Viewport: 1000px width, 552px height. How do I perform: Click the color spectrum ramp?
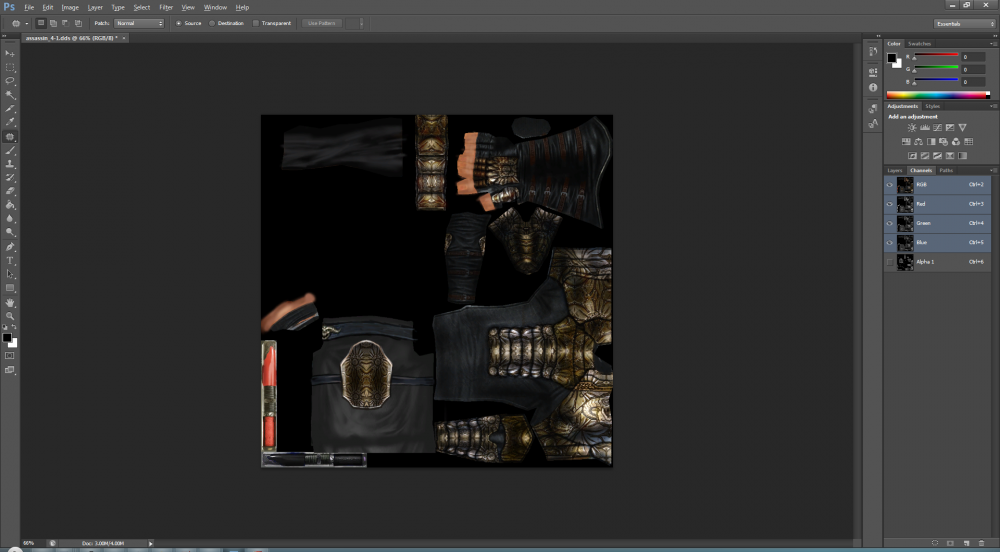938,95
